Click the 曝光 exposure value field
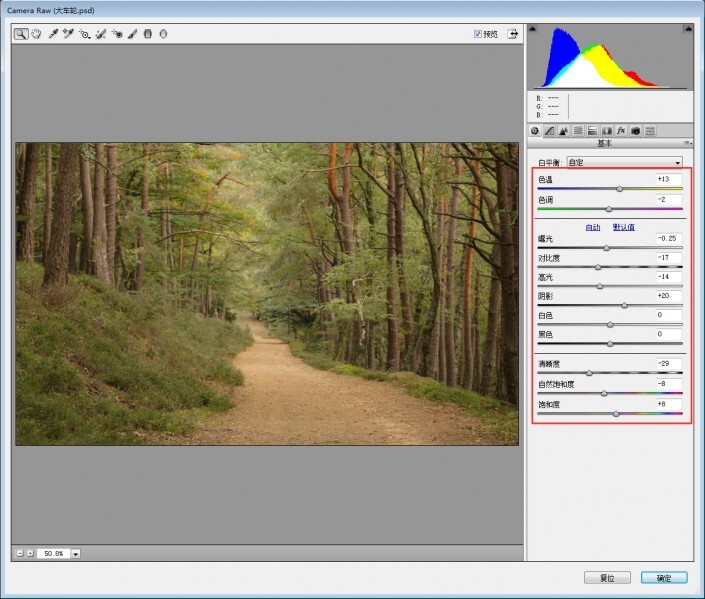 (x=668, y=238)
